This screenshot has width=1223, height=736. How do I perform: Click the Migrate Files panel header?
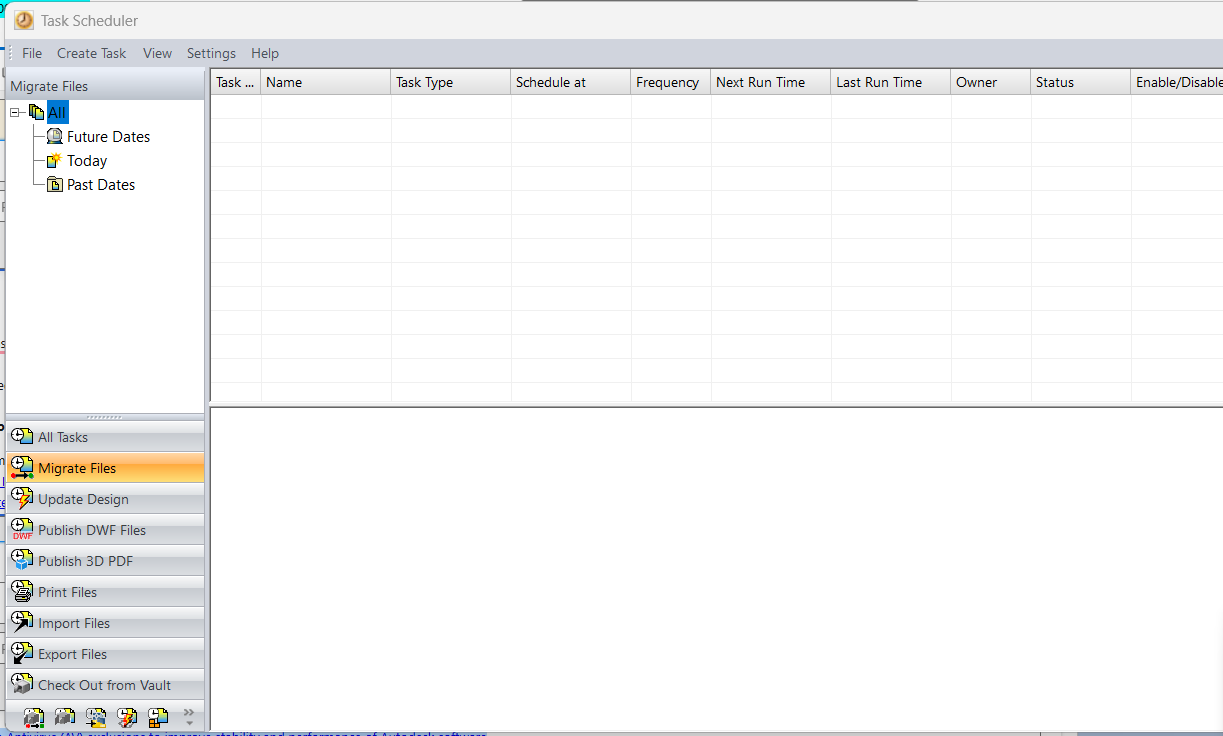click(x=105, y=86)
